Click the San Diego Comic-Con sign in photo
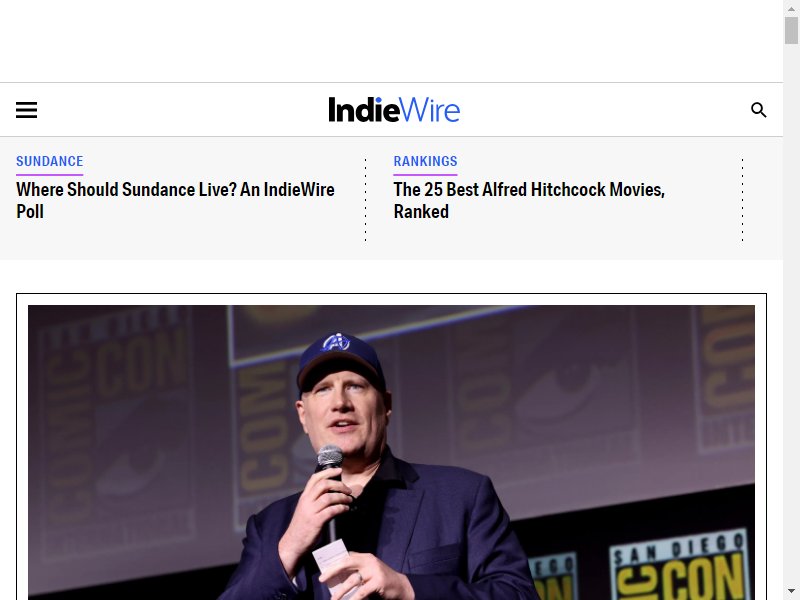 click(679, 566)
